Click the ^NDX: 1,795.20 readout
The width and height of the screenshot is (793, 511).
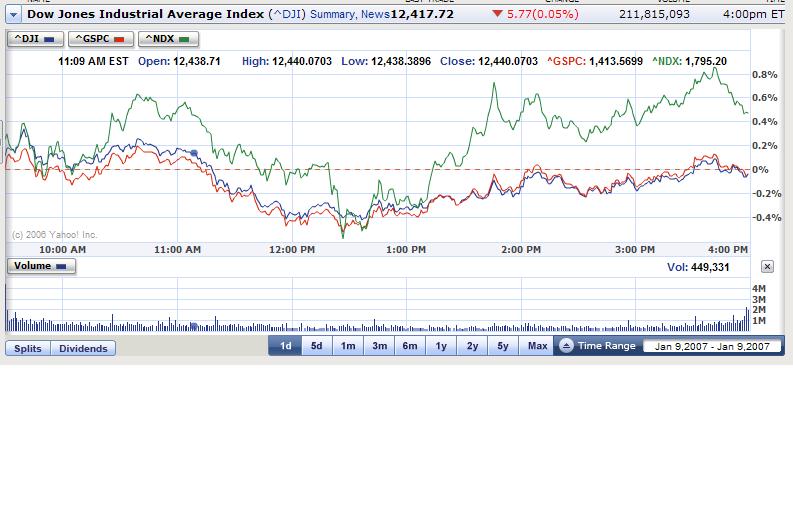[x=689, y=61]
